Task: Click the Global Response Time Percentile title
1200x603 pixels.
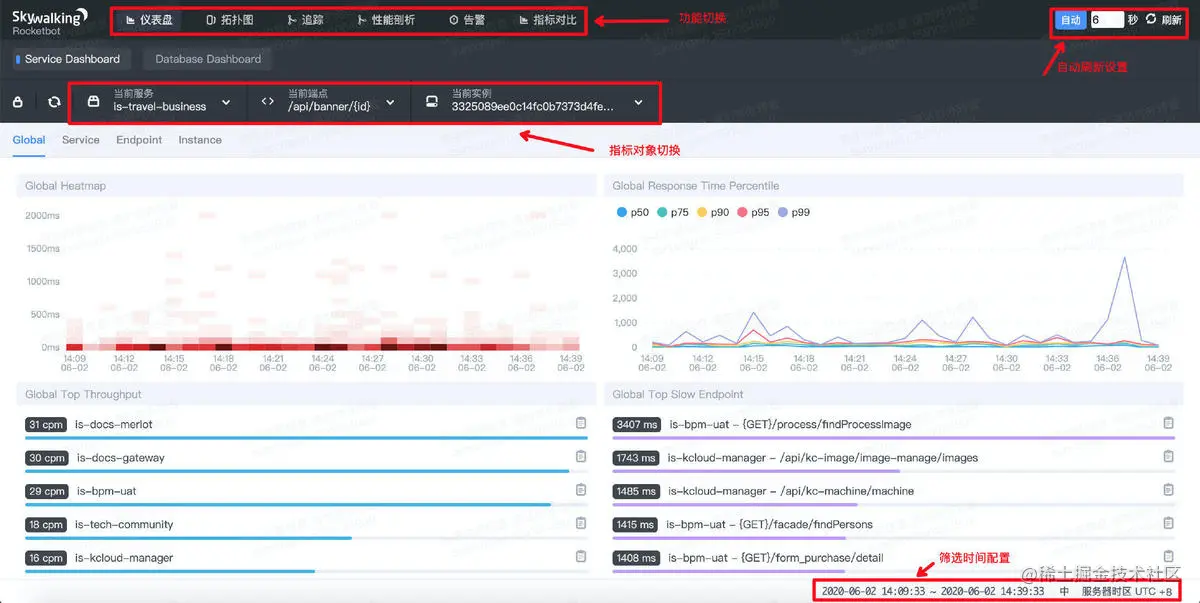Action: 695,186
